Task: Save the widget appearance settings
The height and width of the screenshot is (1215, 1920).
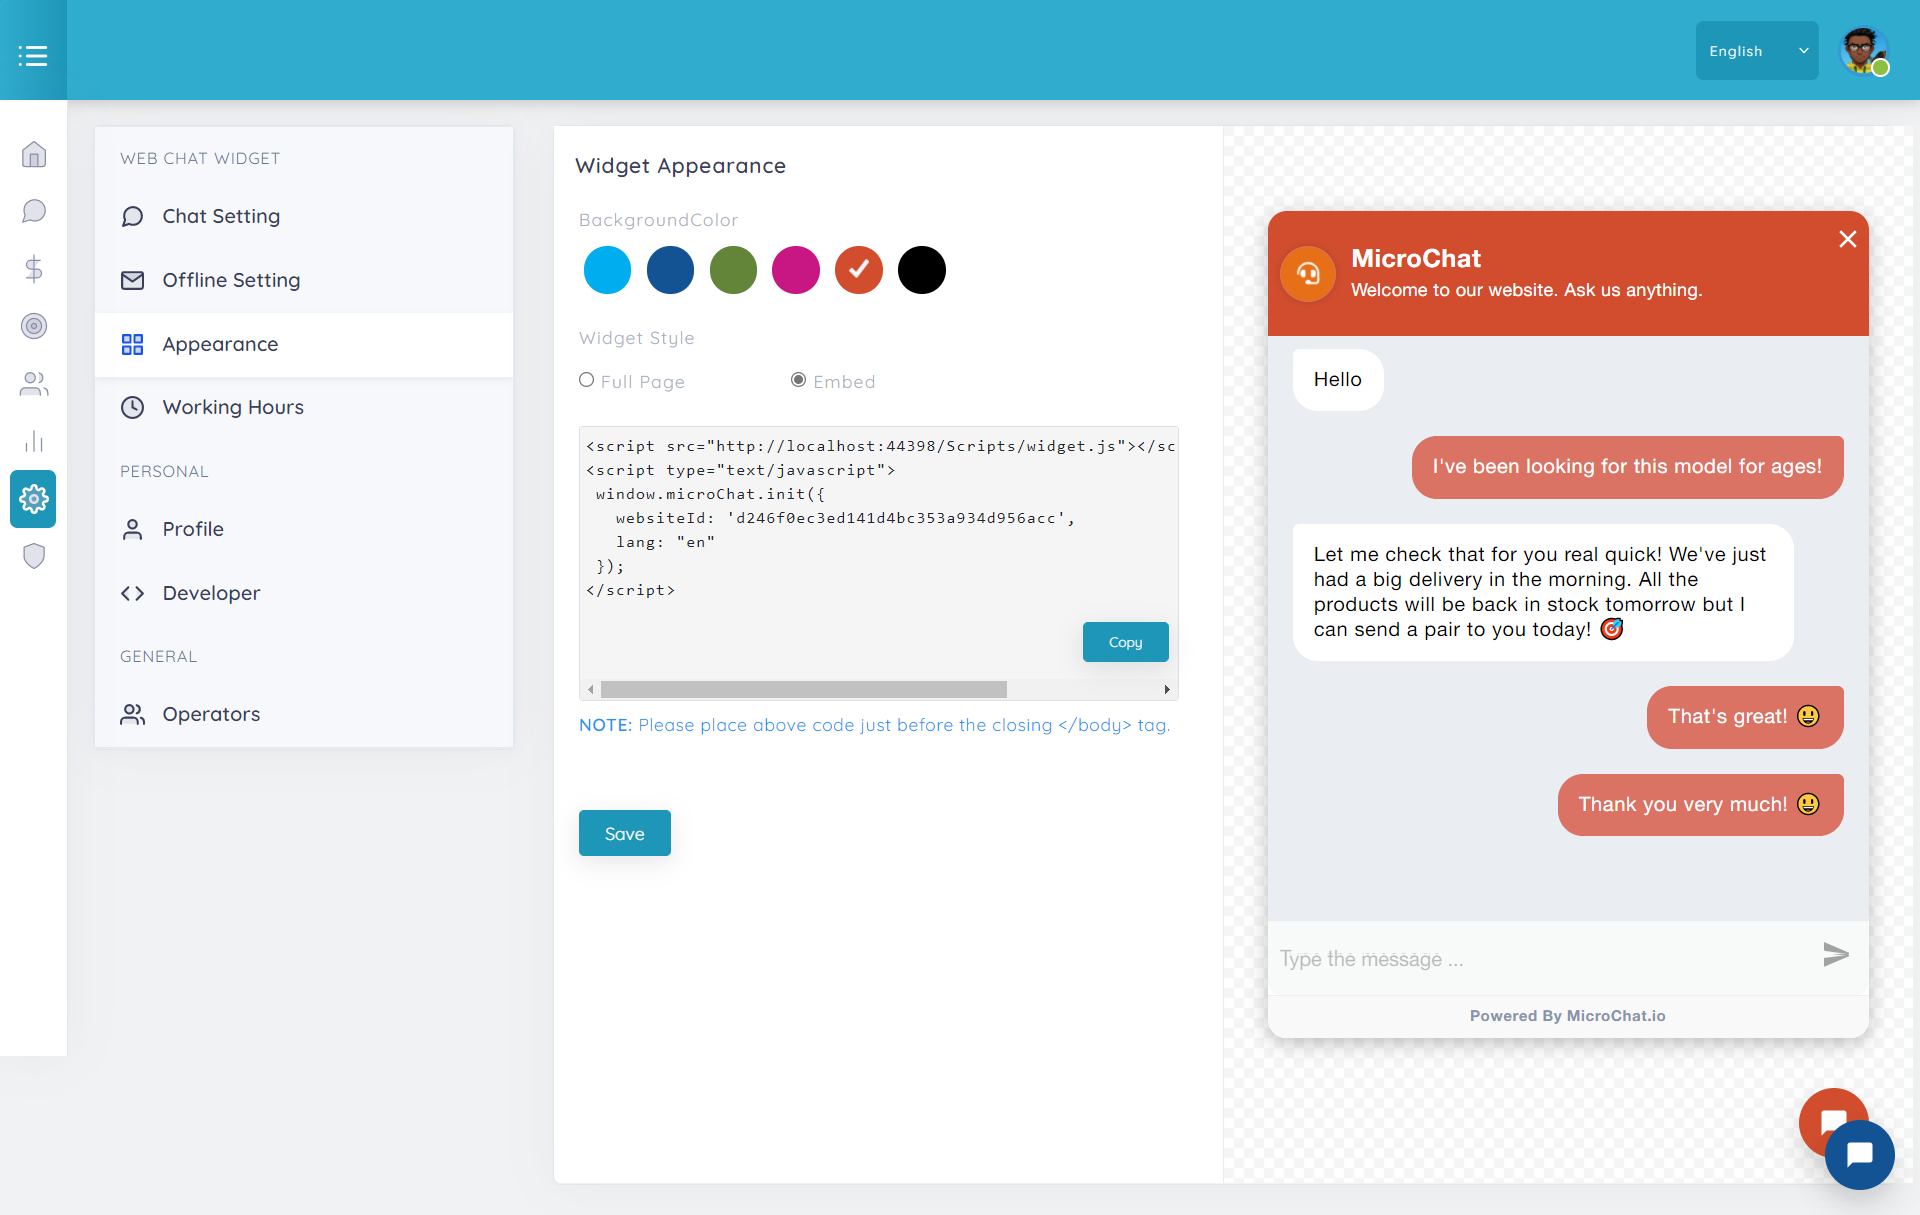Action: (624, 832)
